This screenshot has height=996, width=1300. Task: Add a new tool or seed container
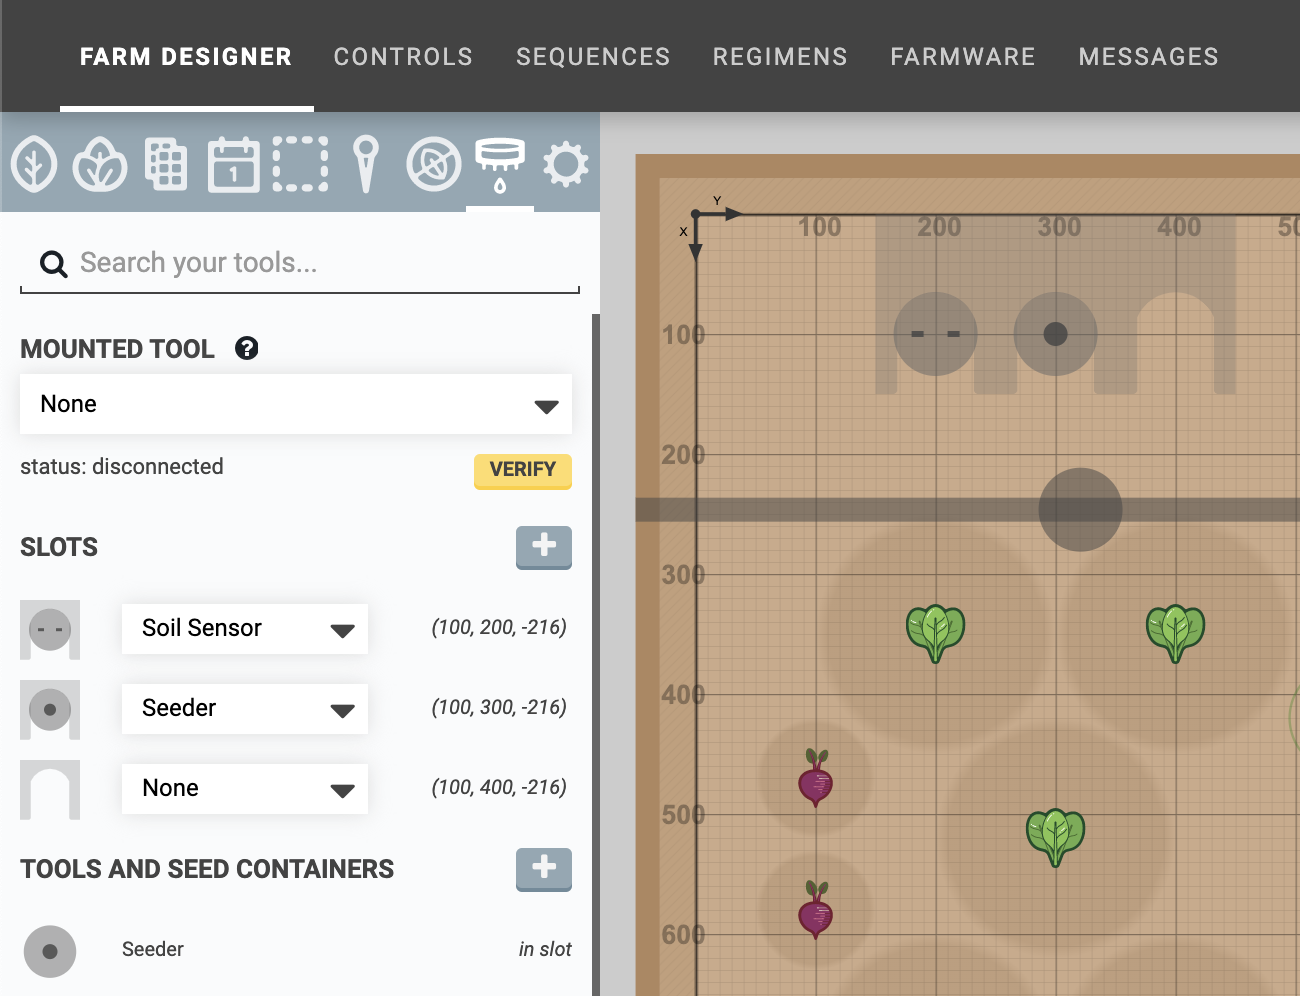[543, 868]
